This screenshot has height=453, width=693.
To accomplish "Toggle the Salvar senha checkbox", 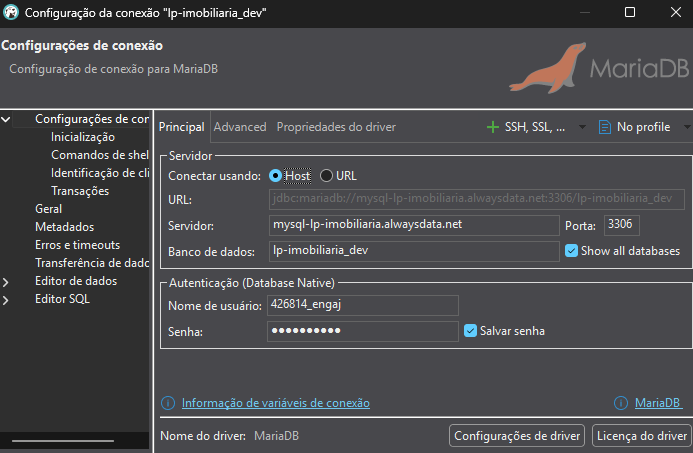I will coord(470,331).
